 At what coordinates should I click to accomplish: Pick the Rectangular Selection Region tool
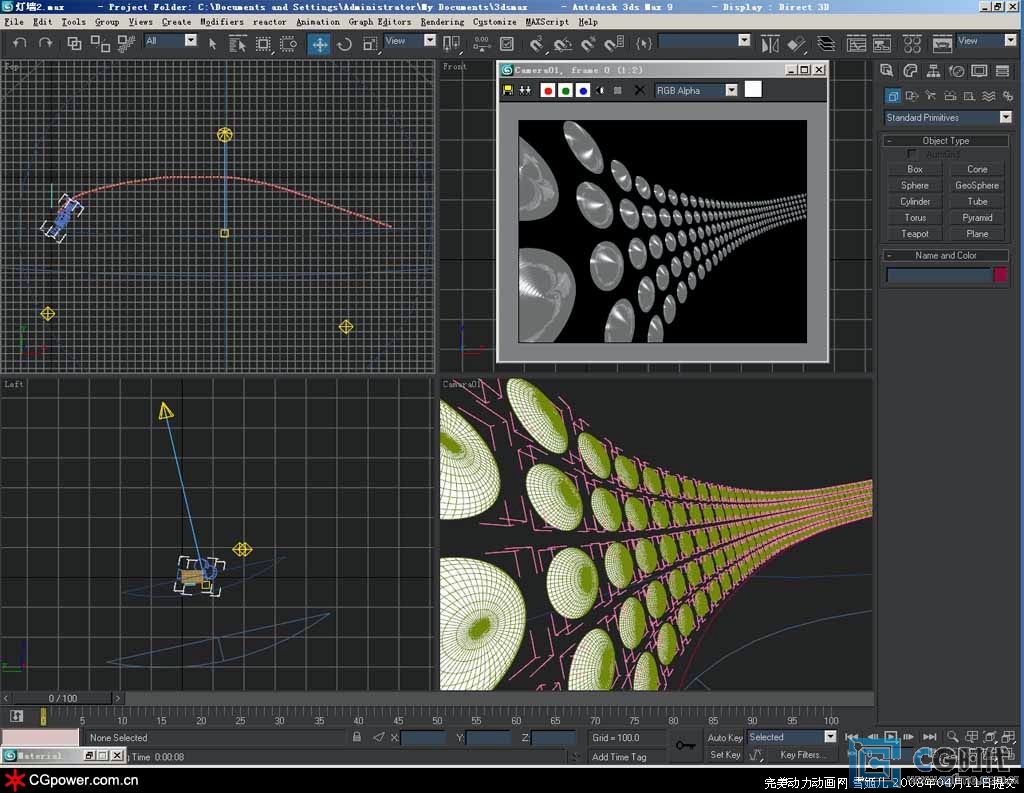click(263, 44)
